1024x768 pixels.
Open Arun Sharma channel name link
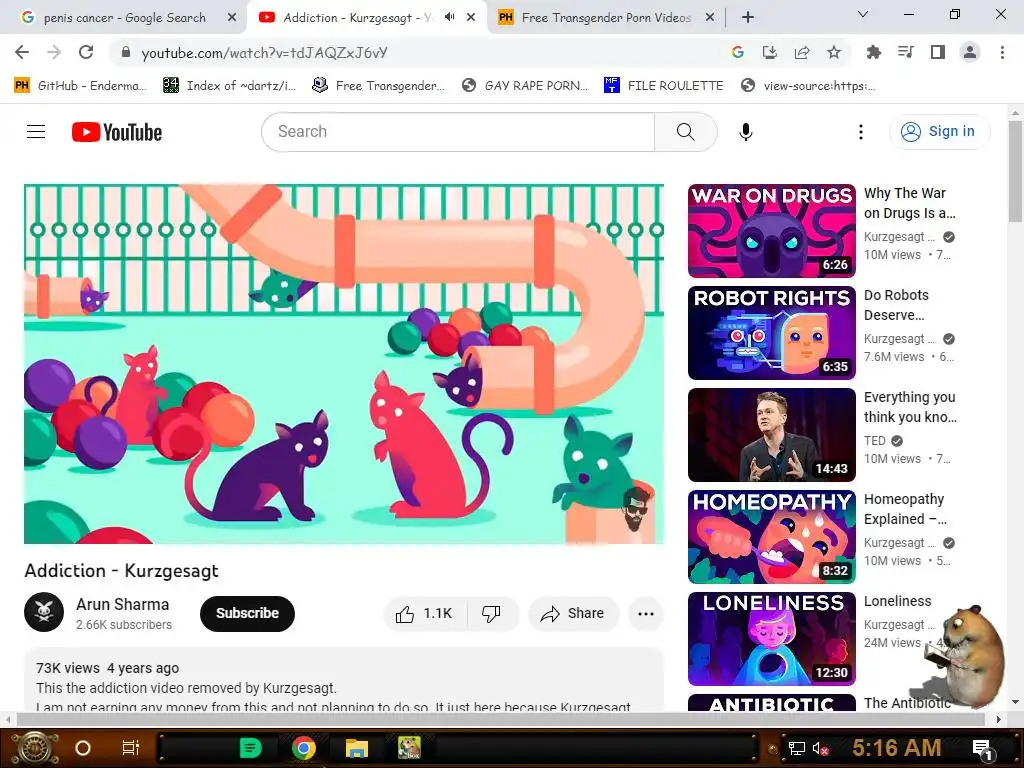(x=123, y=604)
